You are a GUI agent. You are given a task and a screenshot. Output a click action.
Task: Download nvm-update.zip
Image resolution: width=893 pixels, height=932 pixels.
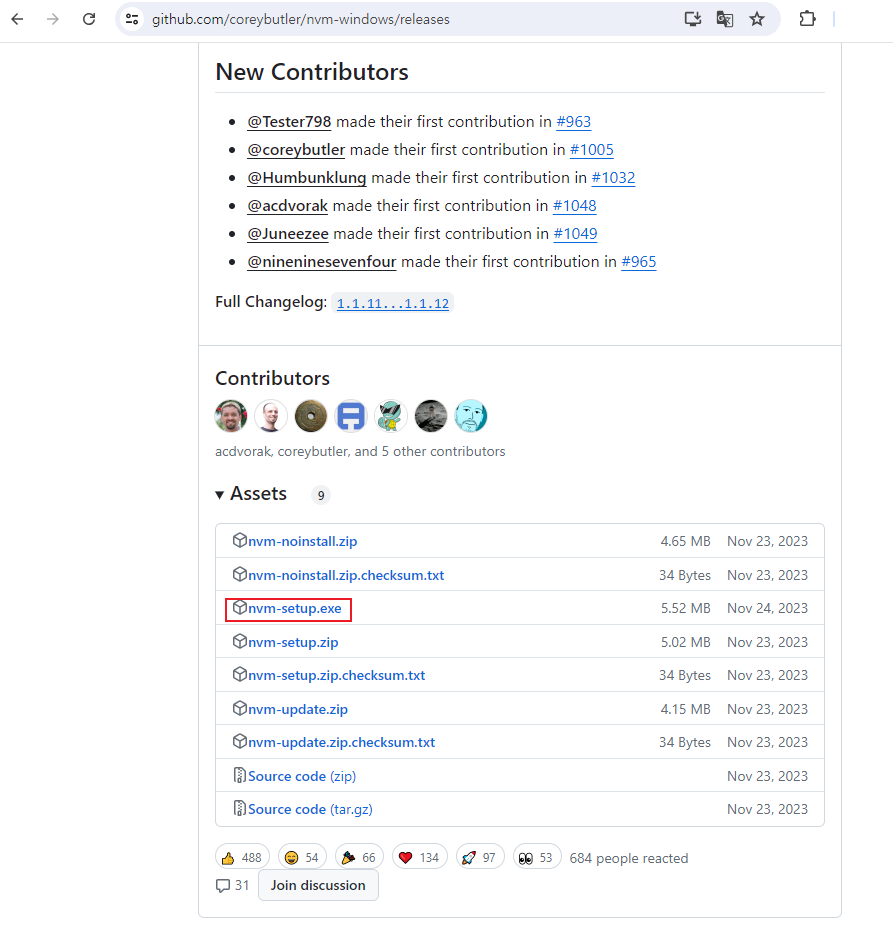click(297, 710)
